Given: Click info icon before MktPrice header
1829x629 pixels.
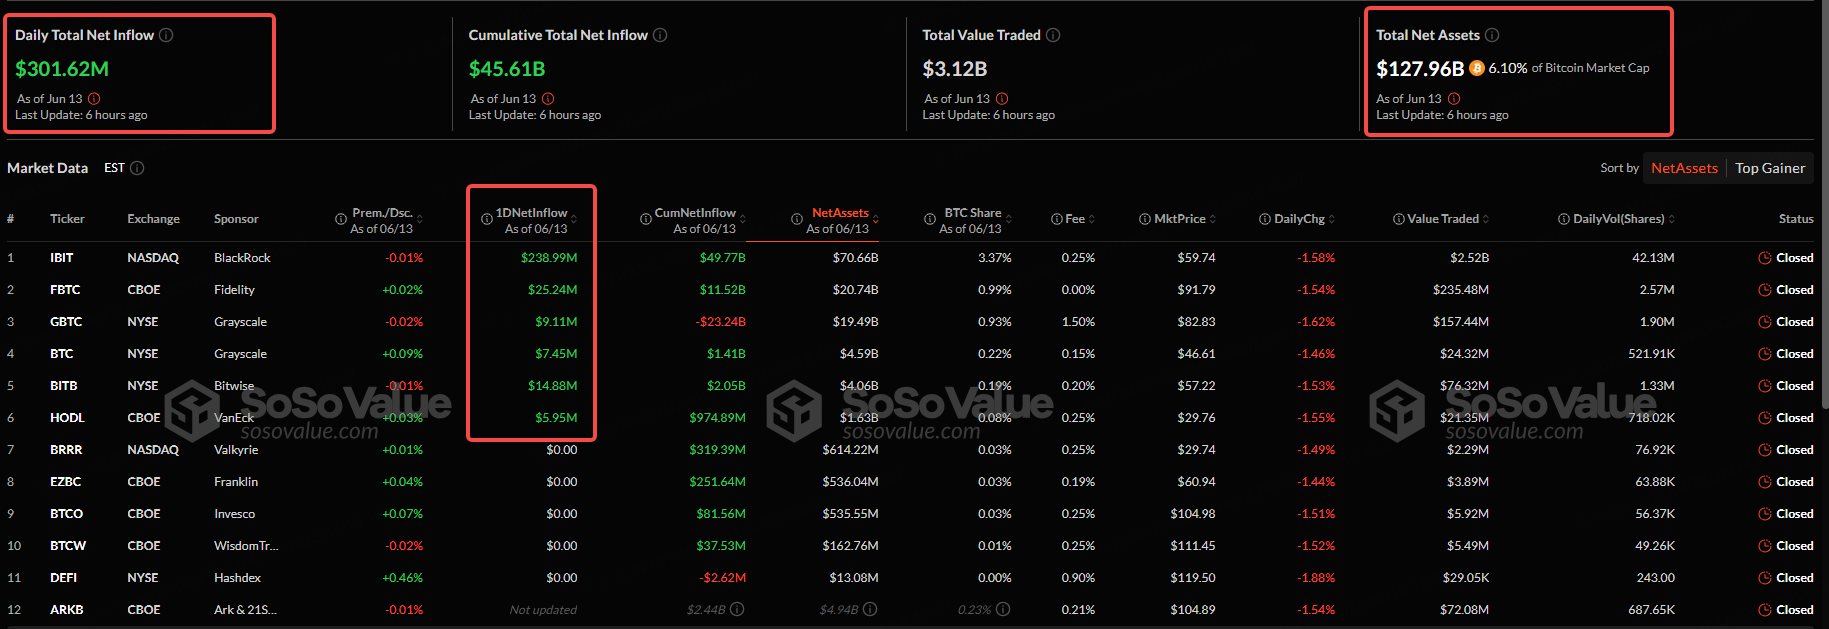Looking at the screenshot, I should 1145,219.
